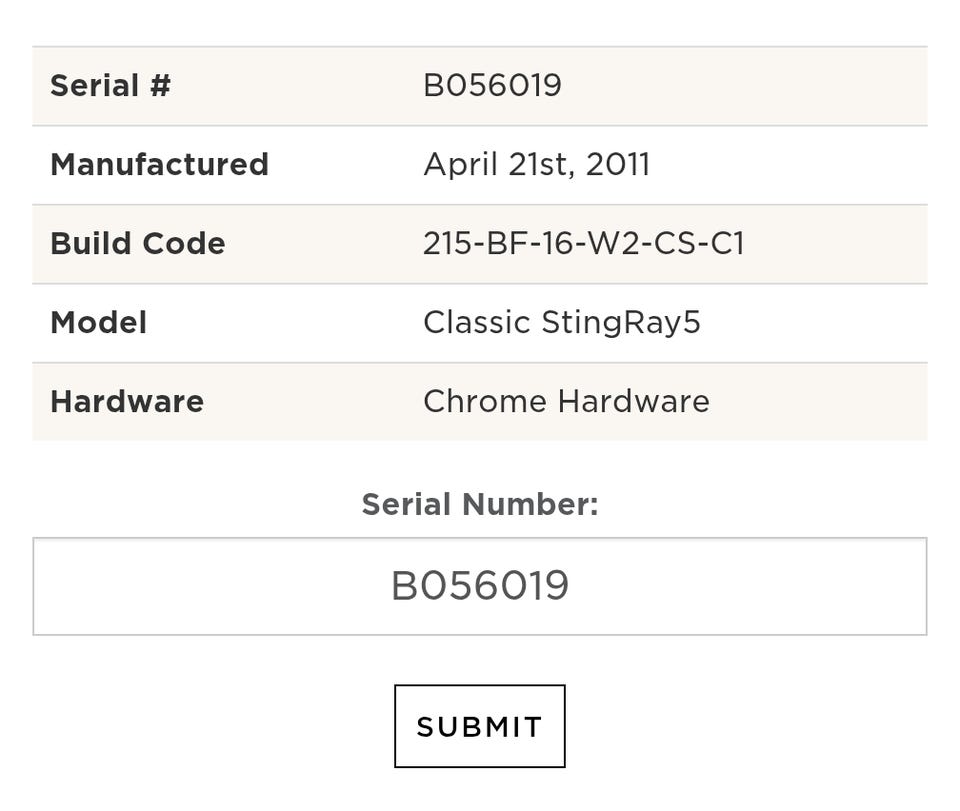960x811 pixels.
Task: Click the word "Chrome" in the Hardware row
Action: (485, 402)
